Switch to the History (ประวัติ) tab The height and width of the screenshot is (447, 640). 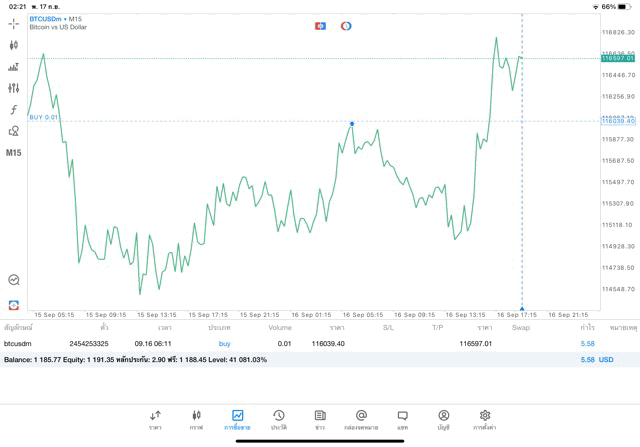278,419
